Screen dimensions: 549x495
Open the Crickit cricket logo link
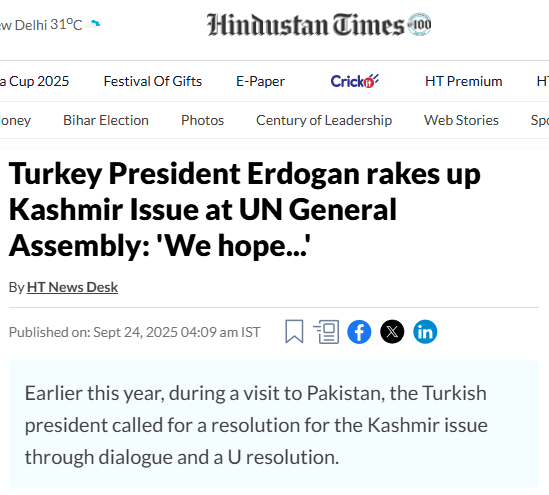(355, 81)
